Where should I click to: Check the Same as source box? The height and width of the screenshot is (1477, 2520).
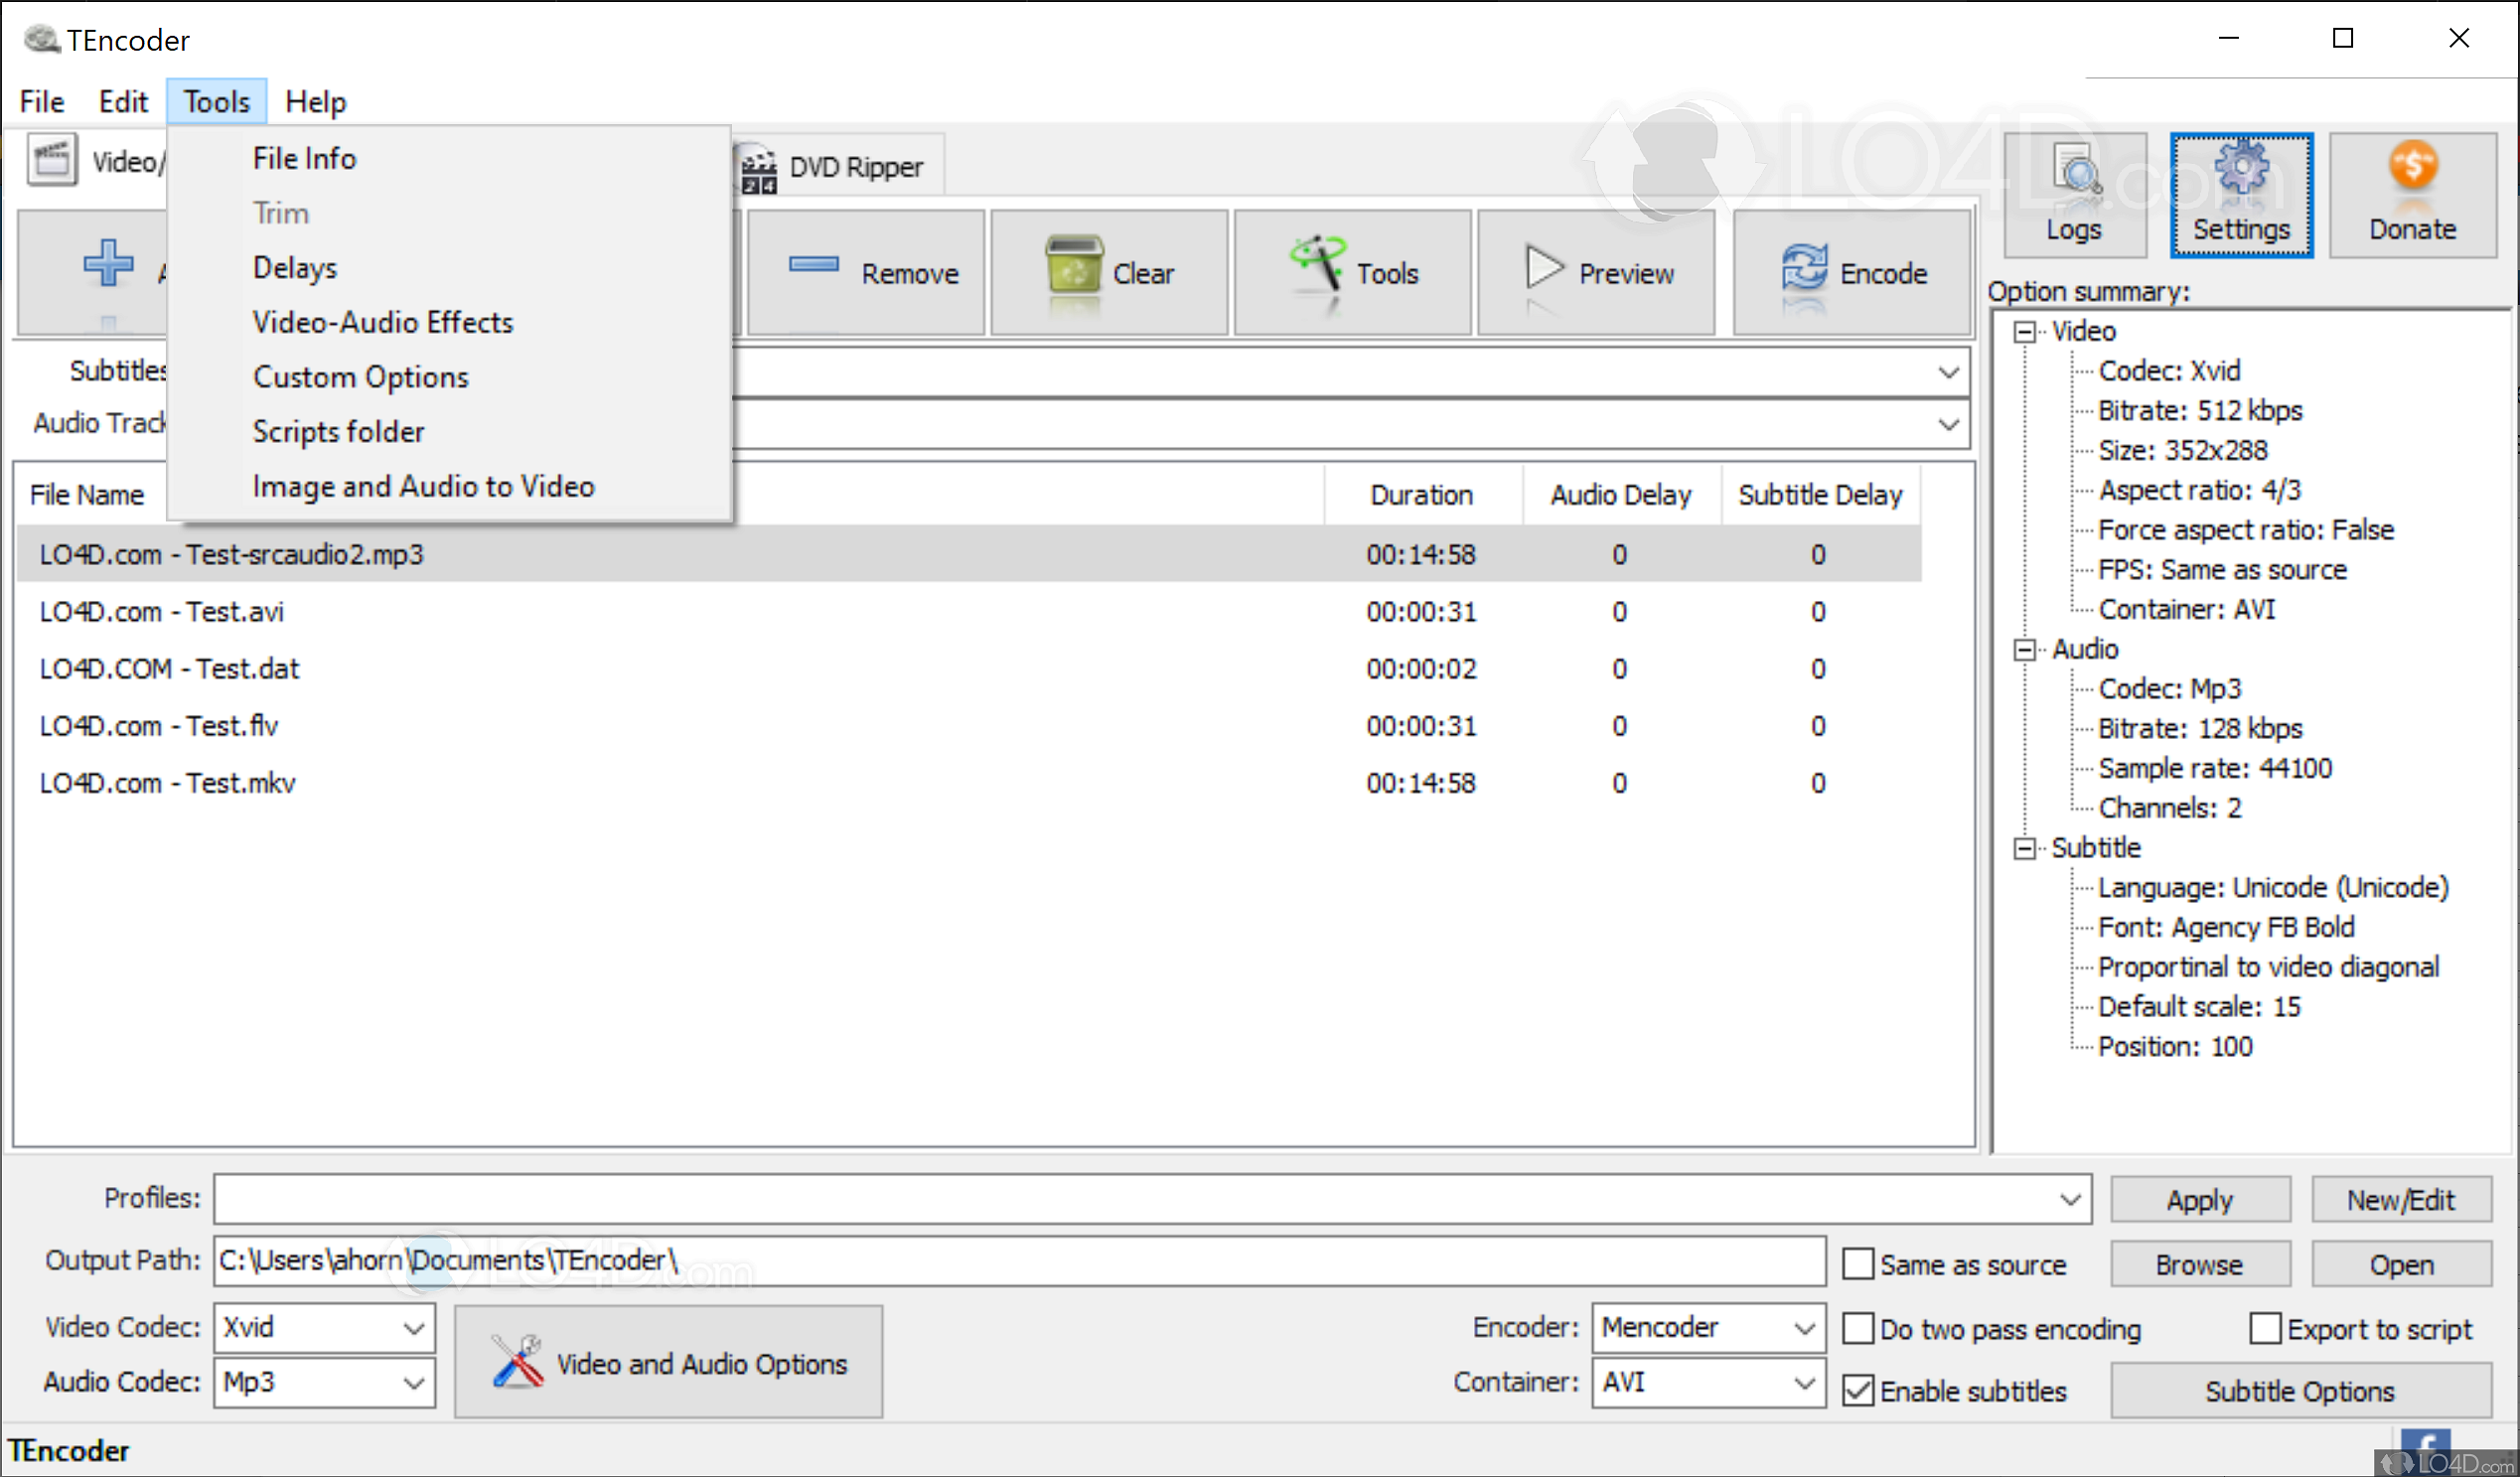1859,1263
